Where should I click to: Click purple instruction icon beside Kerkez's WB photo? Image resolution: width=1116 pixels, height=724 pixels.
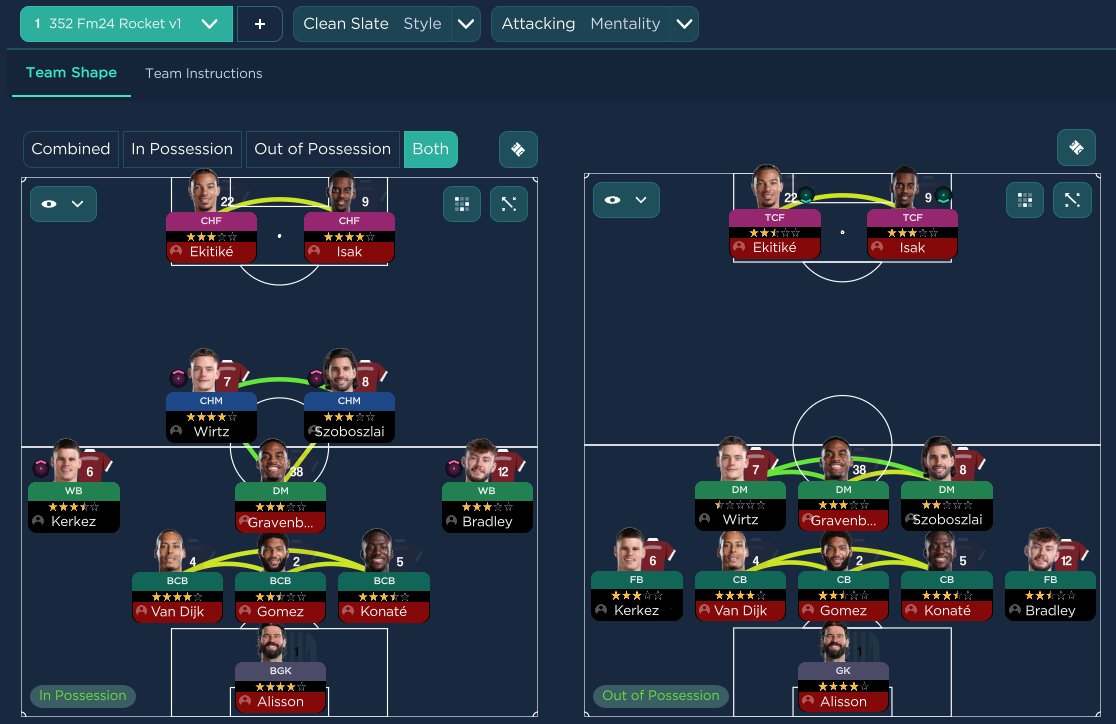pyautogui.click(x=41, y=468)
